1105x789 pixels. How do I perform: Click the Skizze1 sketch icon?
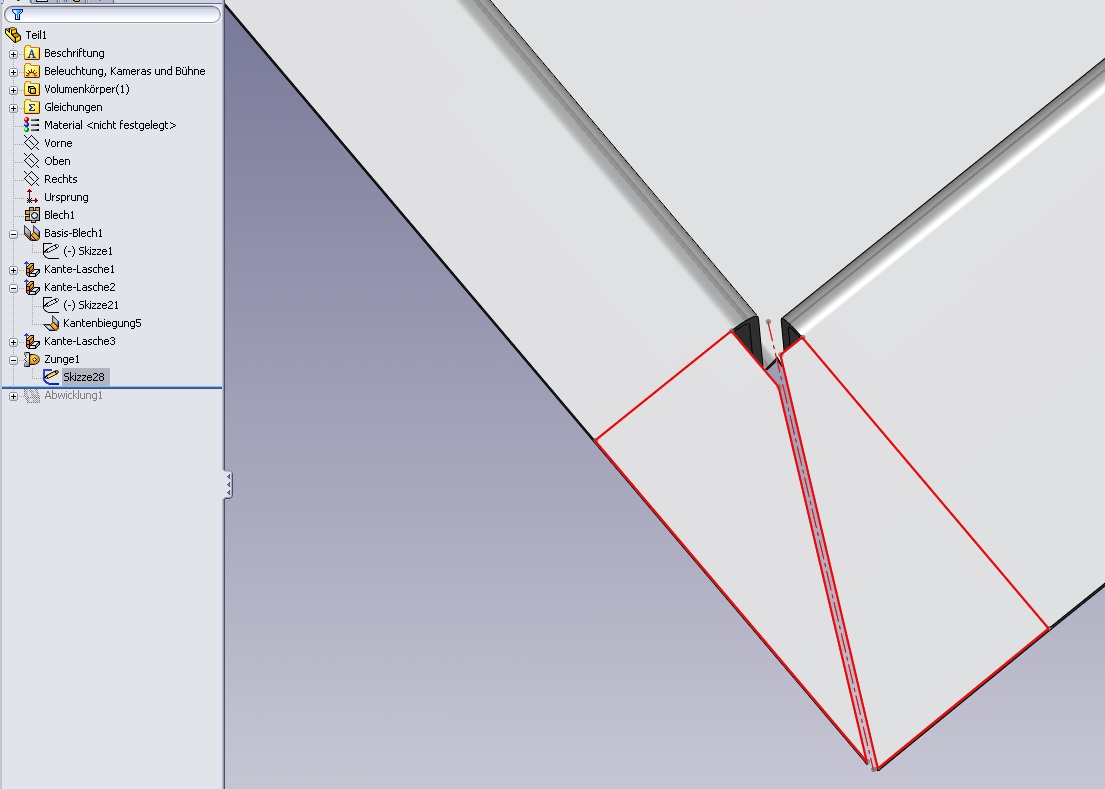pyautogui.click(x=51, y=251)
